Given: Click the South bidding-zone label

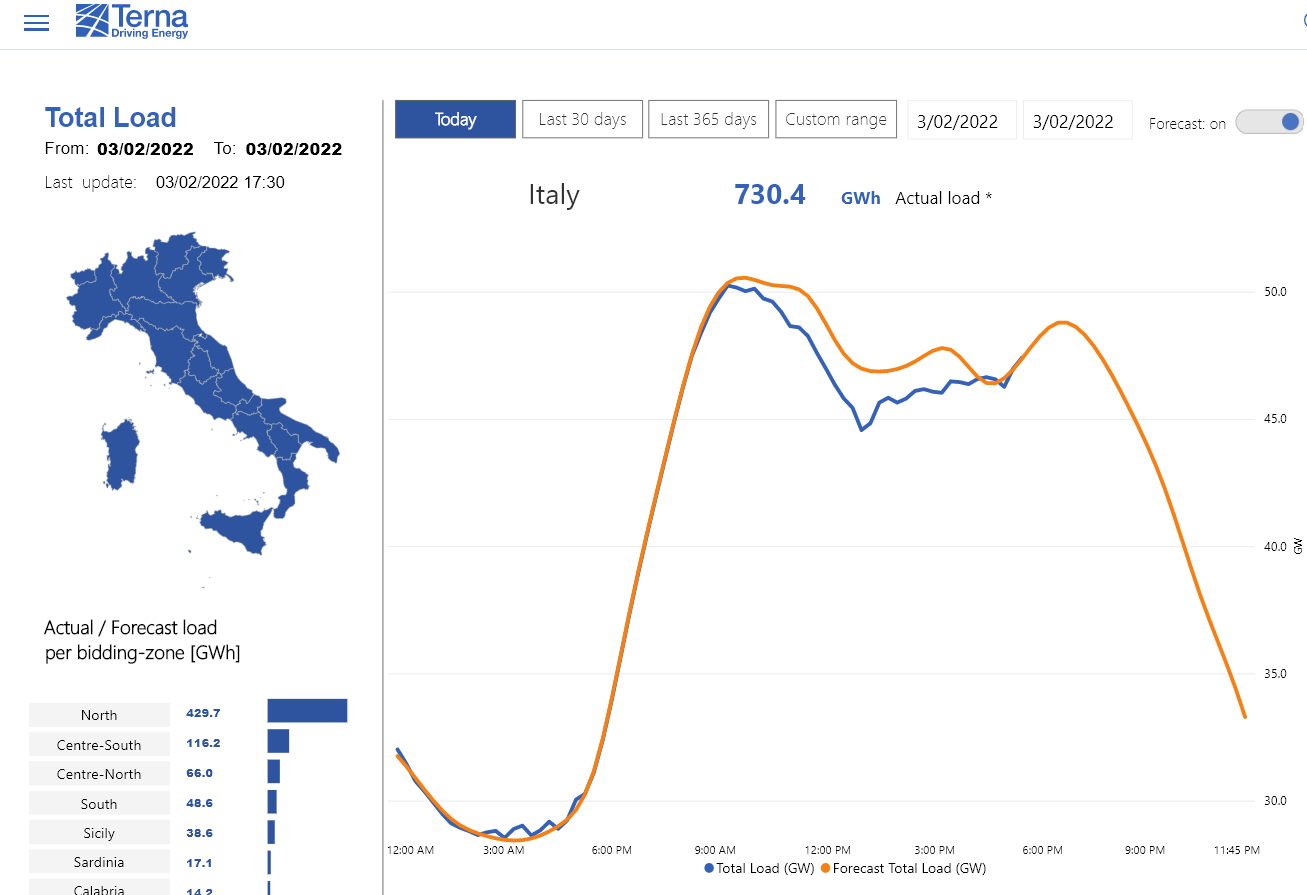Looking at the screenshot, I should [x=99, y=803].
